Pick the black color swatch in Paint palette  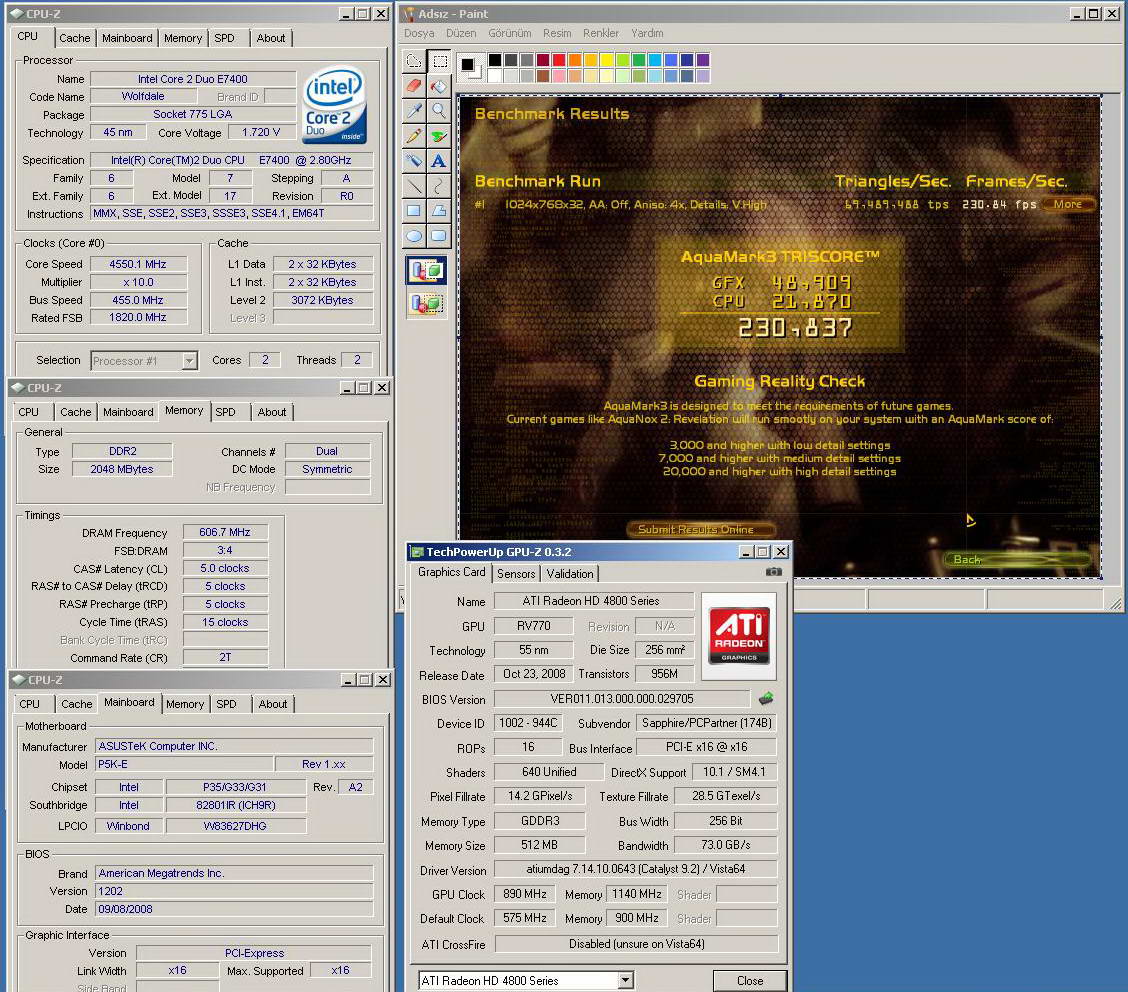tap(495, 60)
